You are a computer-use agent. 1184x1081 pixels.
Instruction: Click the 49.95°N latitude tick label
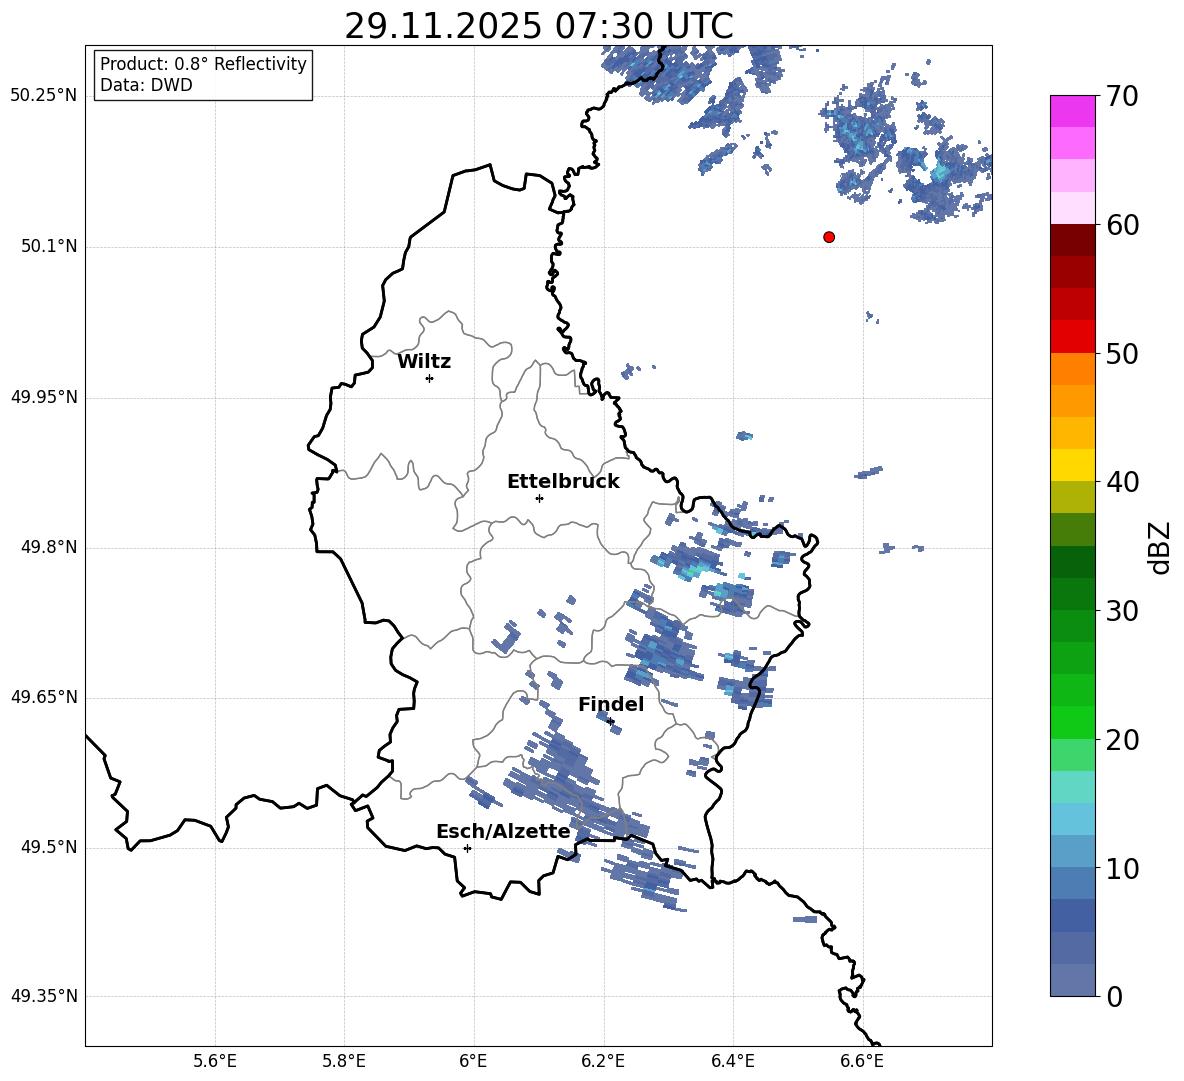44,397
